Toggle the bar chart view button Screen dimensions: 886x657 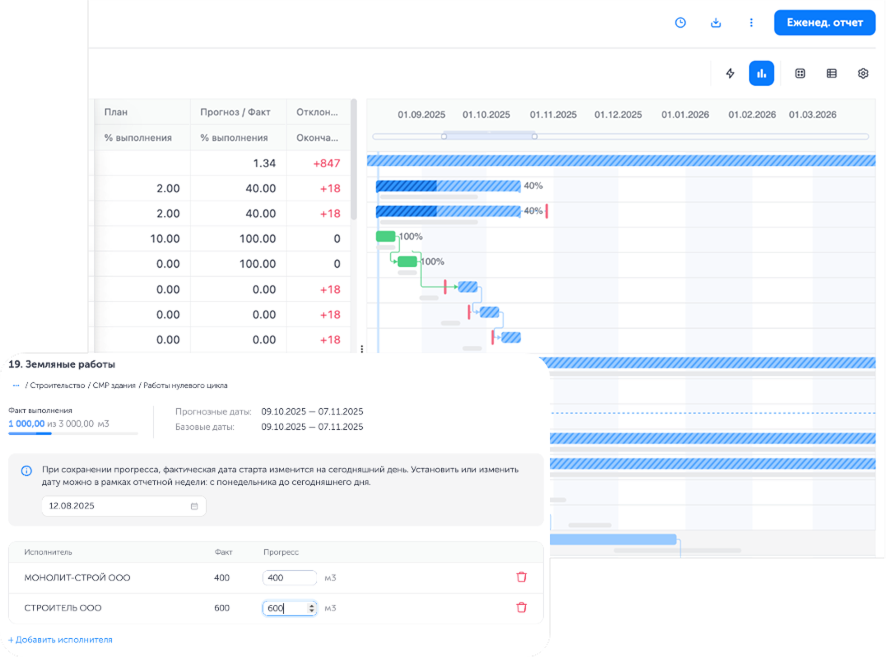[761, 73]
